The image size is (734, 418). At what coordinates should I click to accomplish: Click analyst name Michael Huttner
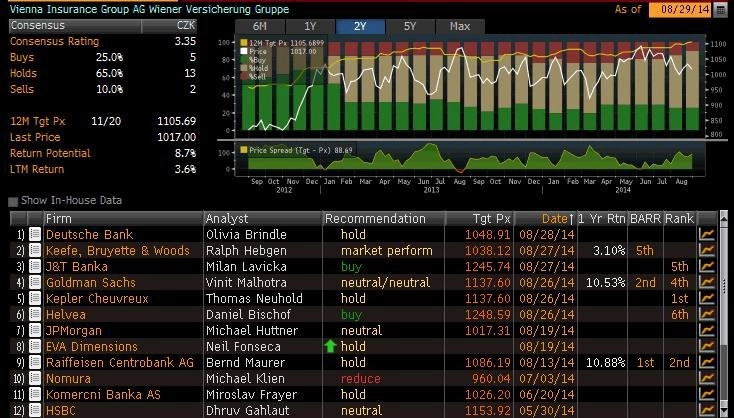(x=252, y=330)
